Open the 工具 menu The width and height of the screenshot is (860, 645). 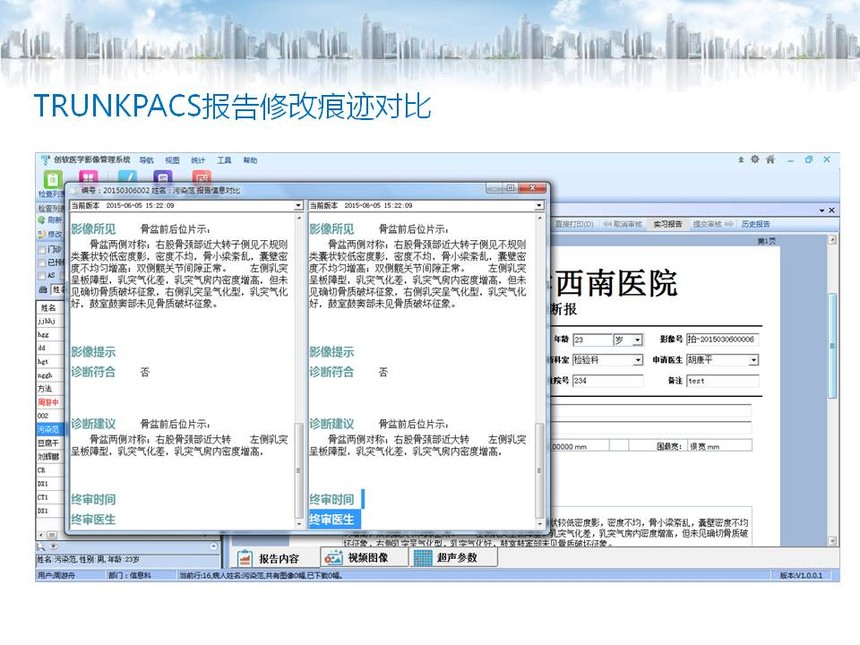(224, 160)
